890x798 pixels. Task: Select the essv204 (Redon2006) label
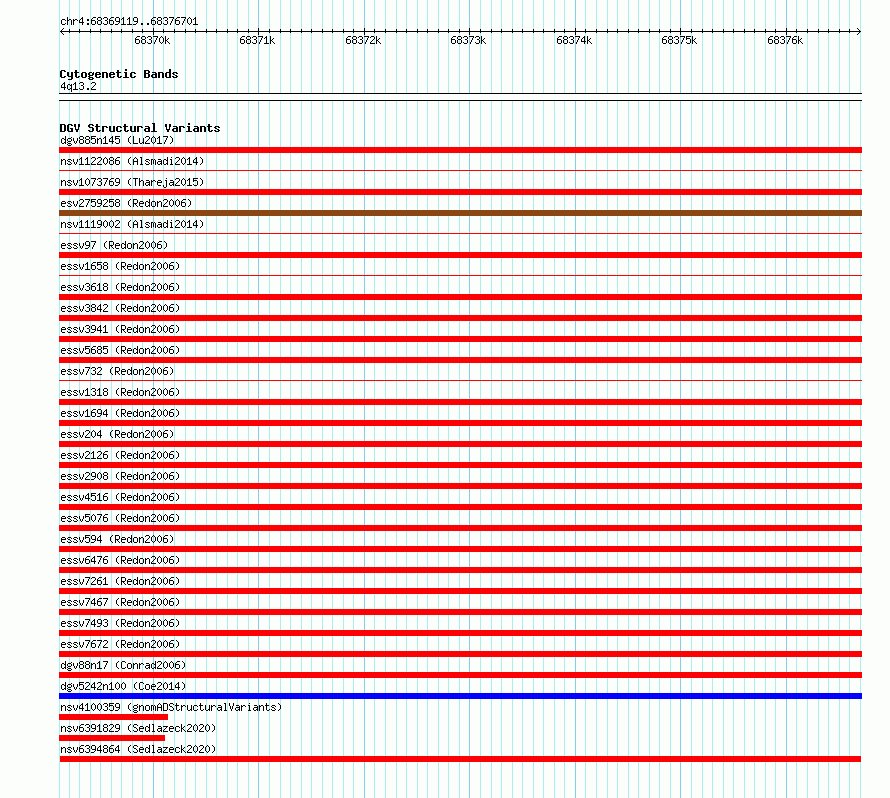[x=117, y=434]
